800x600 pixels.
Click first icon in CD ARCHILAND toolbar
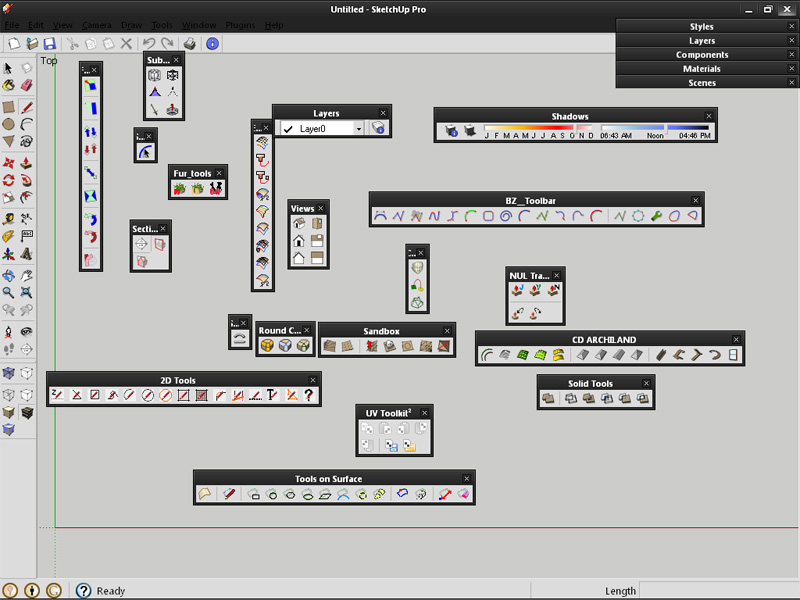coord(487,355)
